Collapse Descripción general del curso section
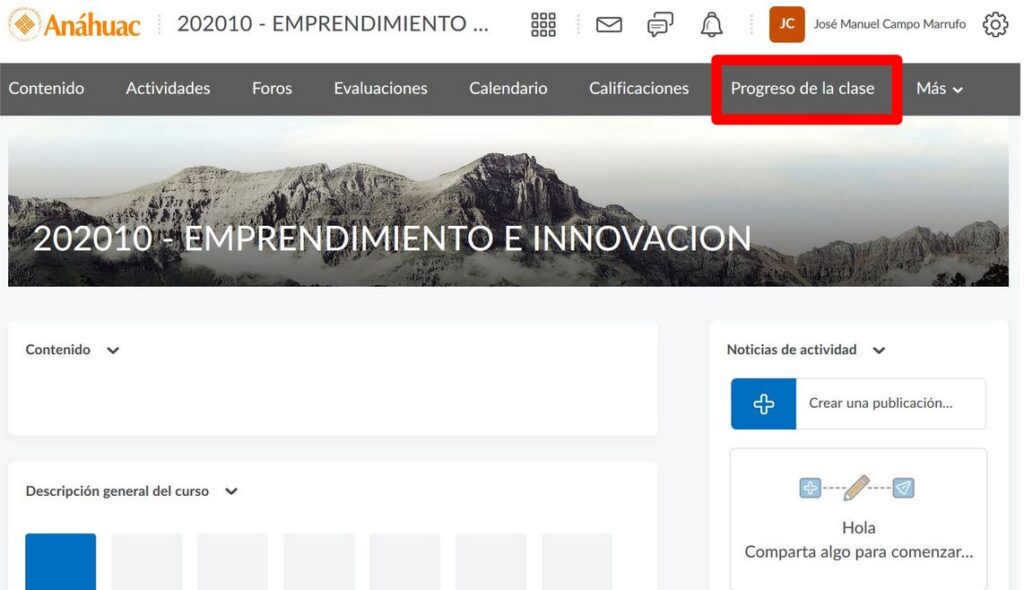 [x=231, y=492]
